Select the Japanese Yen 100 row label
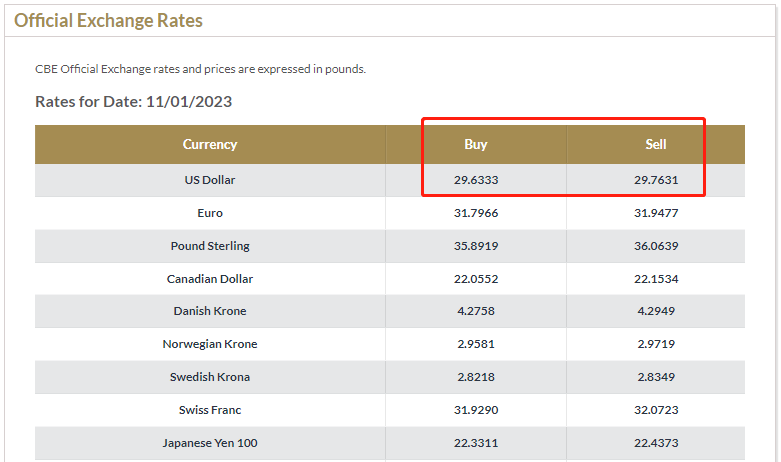This screenshot has width=781, height=462. [210, 443]
